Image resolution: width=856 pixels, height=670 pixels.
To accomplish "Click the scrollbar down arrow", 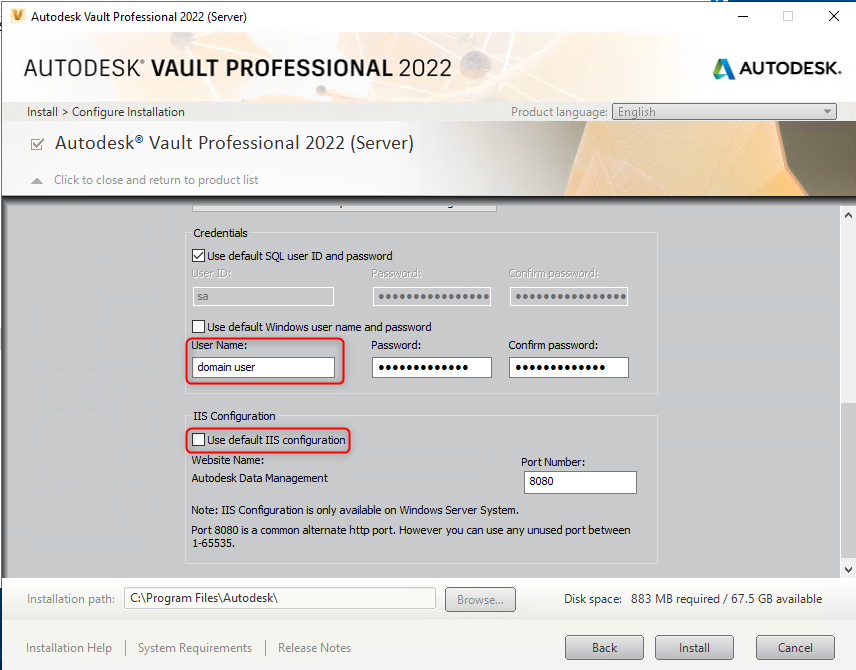I will pos(848,567).
